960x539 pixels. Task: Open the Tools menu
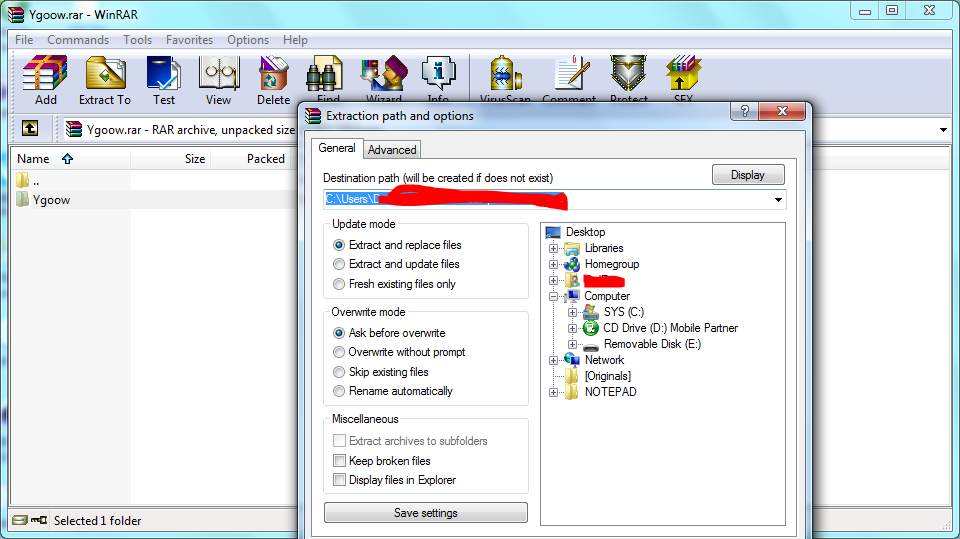pos(137,40)
